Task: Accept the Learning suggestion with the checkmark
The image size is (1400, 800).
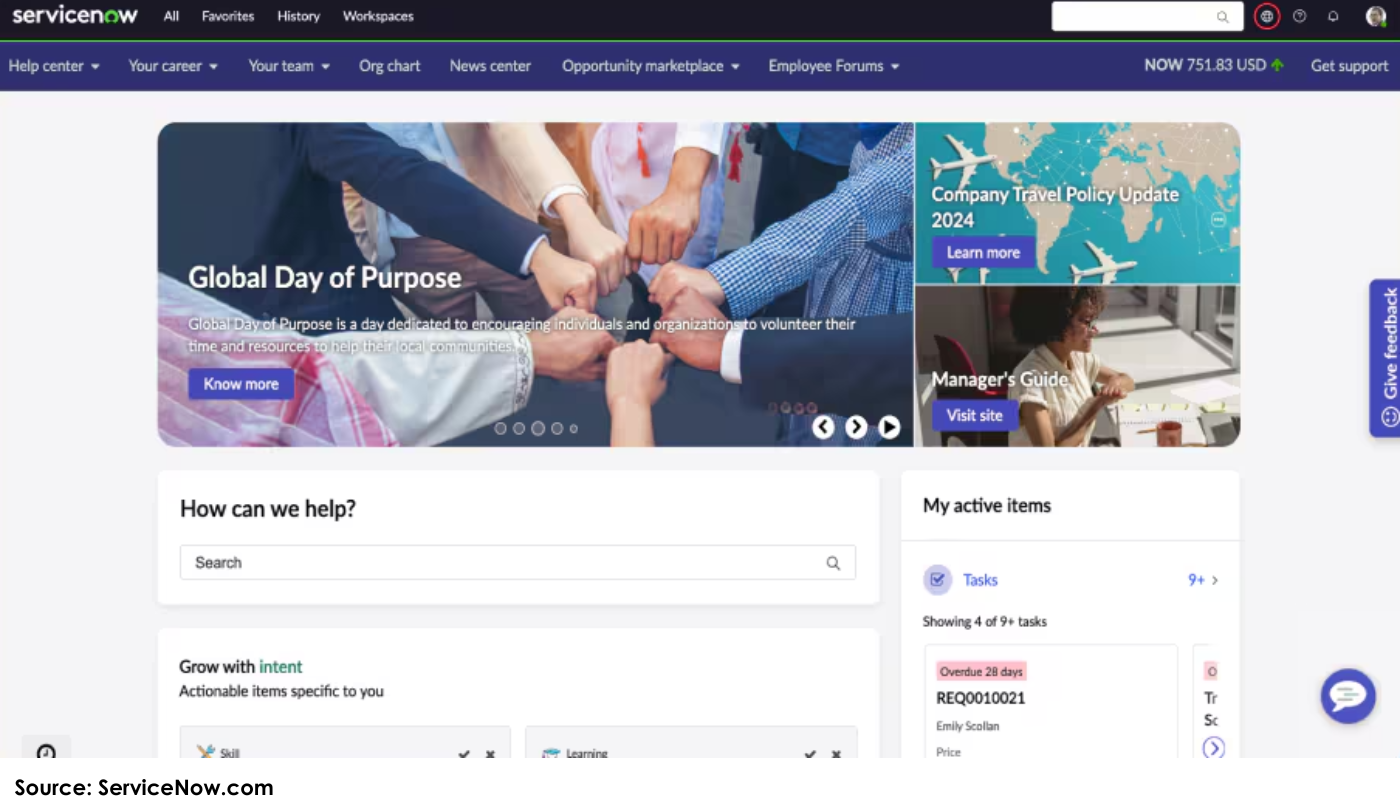Action: 810,754
